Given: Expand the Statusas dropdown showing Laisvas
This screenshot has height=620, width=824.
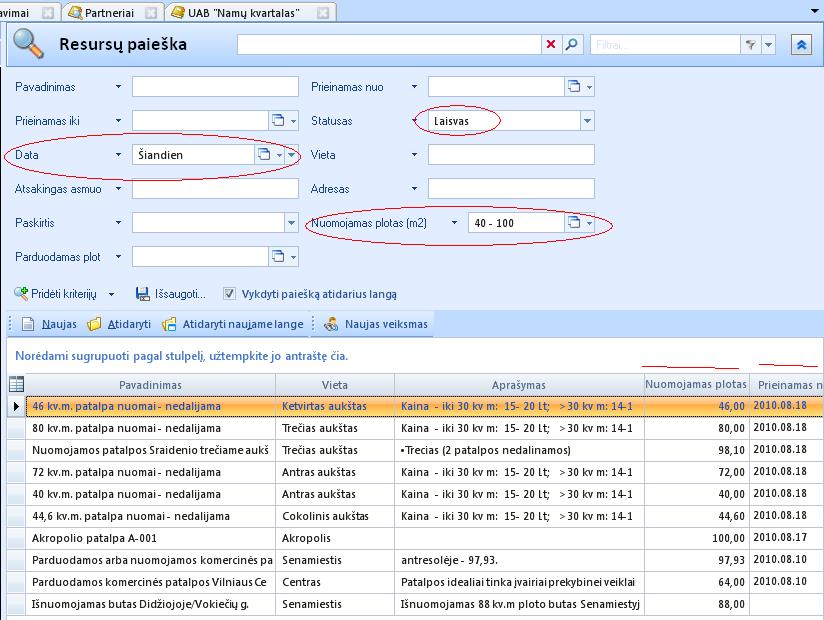Looking at the screenshot, I should point(587,121).
